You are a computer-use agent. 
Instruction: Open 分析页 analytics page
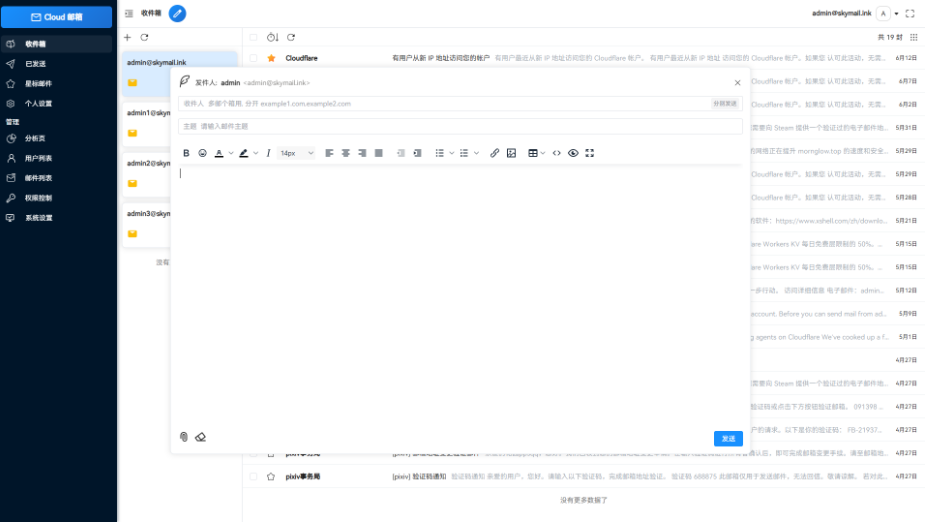pos(57,140)
